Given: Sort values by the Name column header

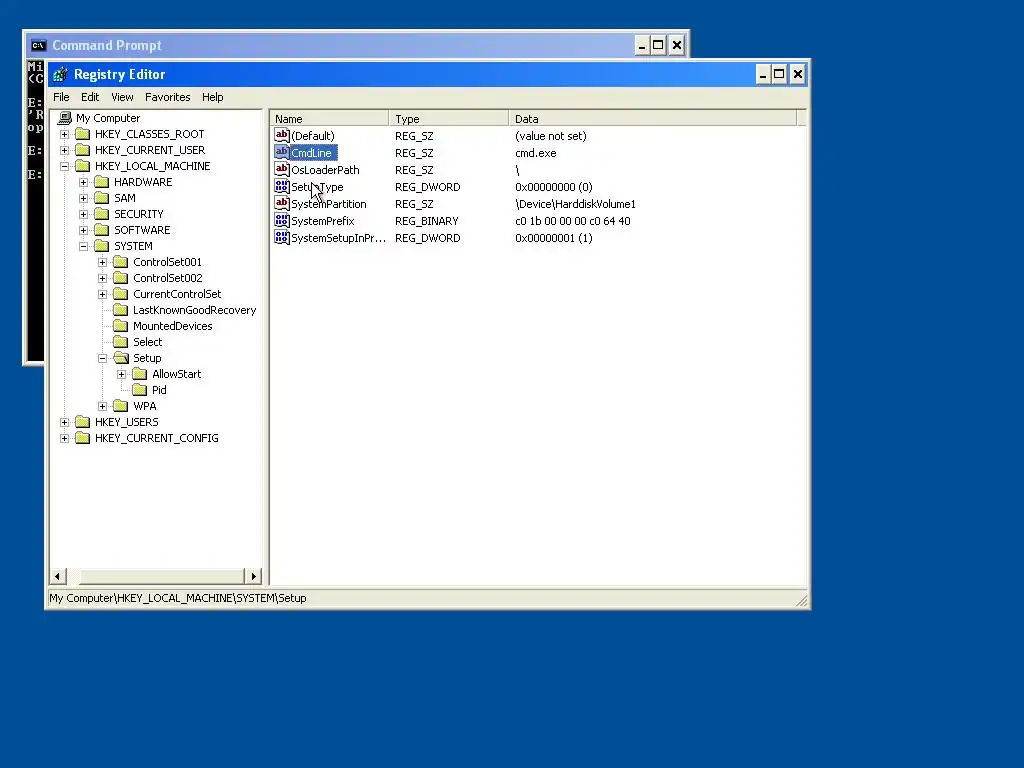Looking at the screenshot, I should pyautogui.click(x=329, y=119).
